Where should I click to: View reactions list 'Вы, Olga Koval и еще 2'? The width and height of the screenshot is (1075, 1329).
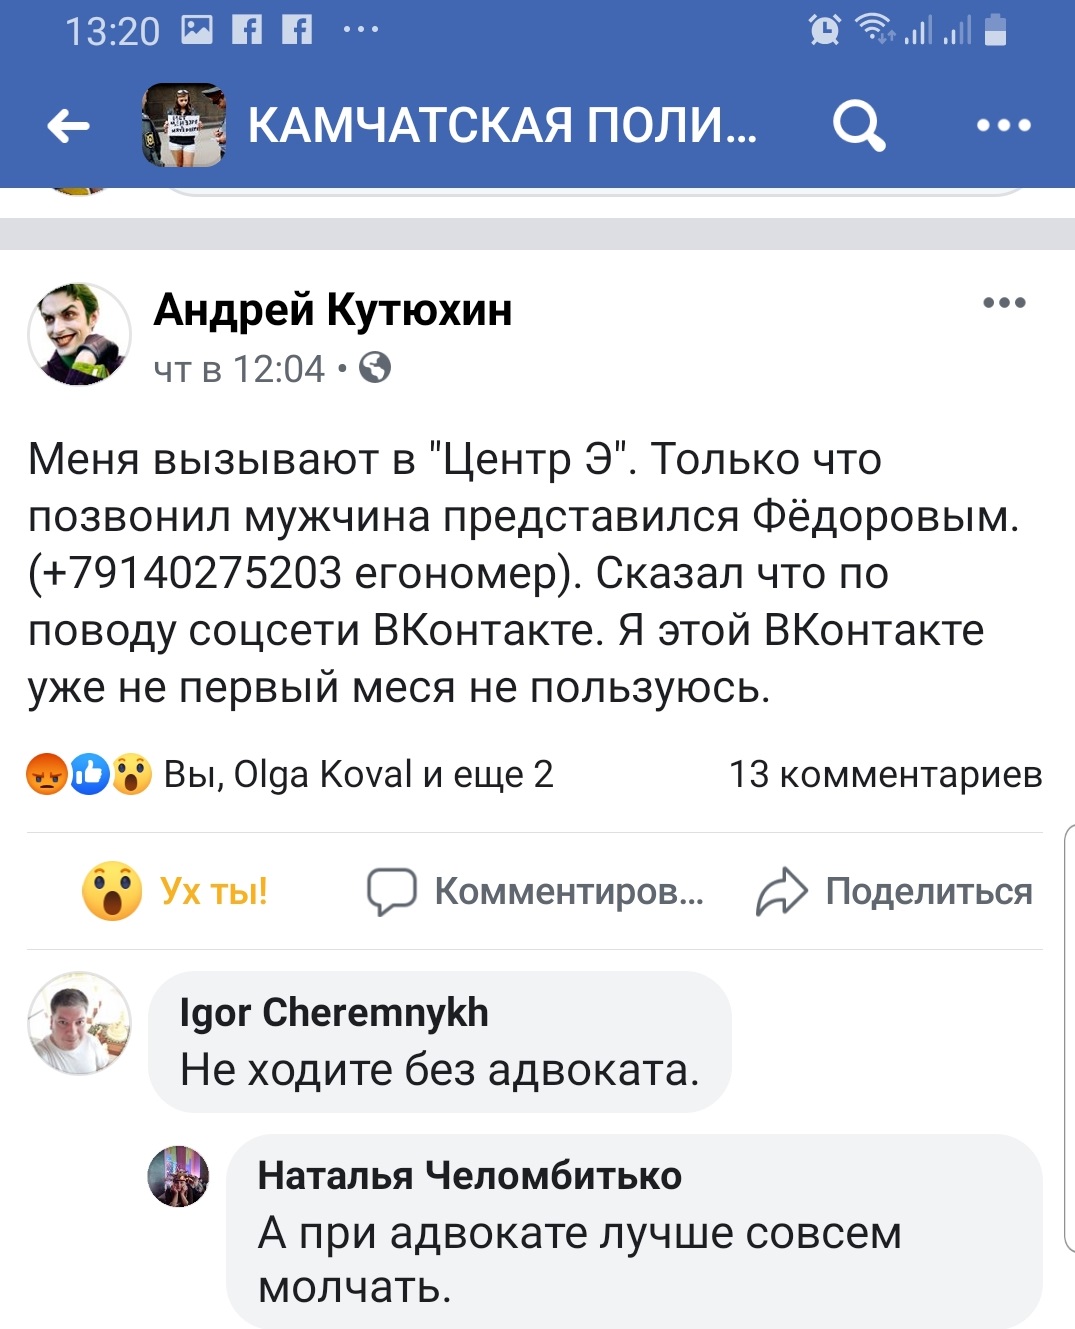pyautogui.click(x=358, y=774)
